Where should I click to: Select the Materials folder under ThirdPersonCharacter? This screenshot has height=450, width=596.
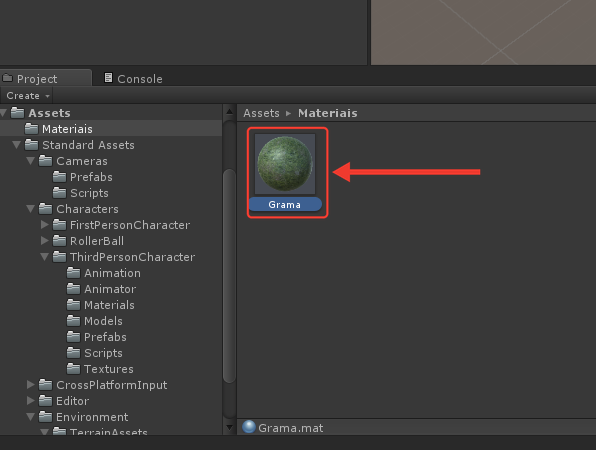pyautogui.click(x=109, y=305)
